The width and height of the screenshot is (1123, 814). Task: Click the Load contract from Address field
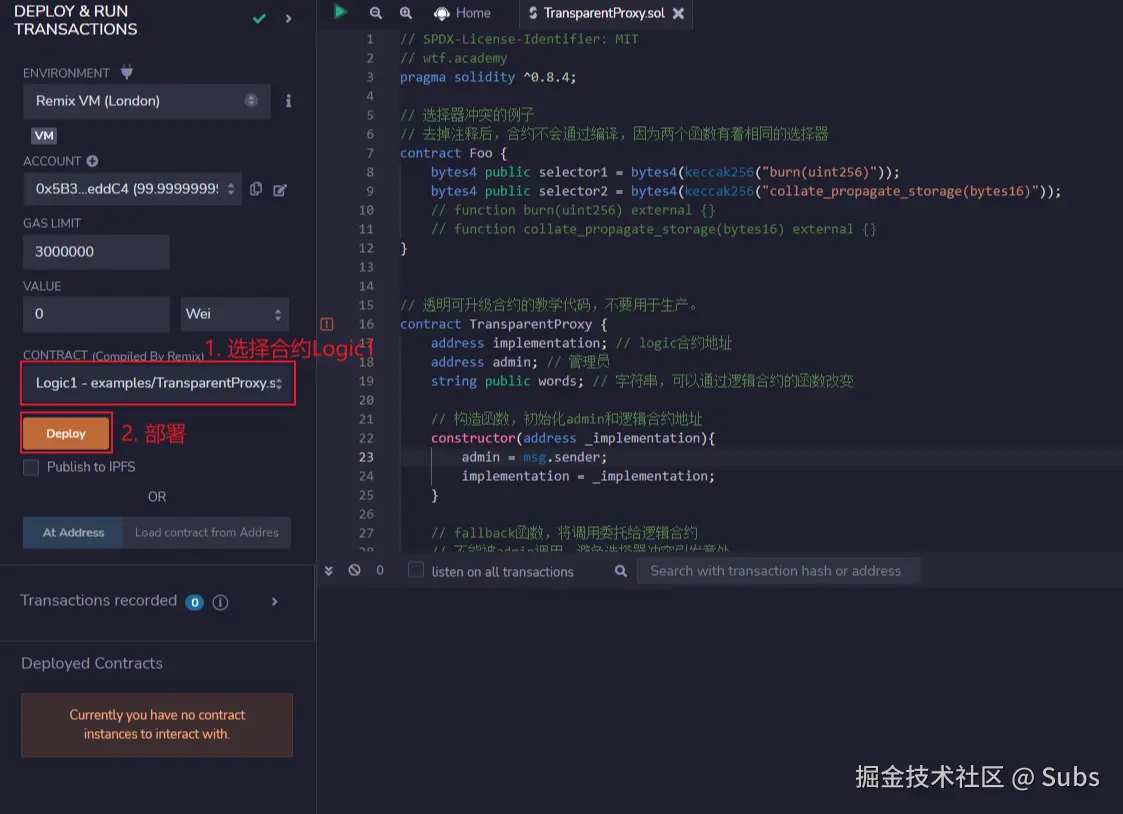coord(207,533)
